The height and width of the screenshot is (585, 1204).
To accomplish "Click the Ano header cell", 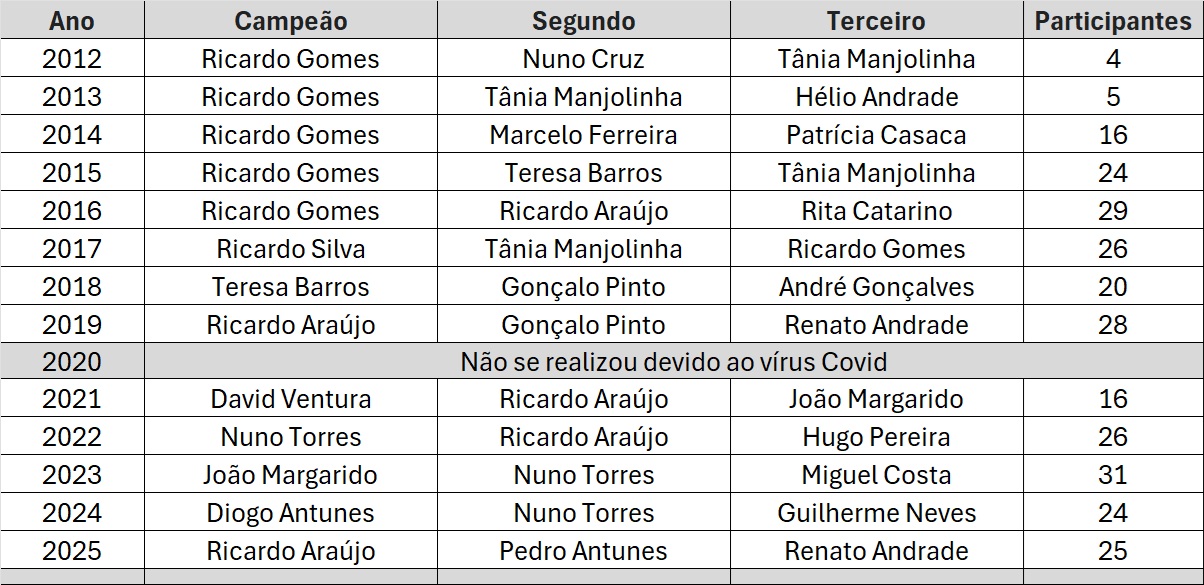I will point(72,21).
